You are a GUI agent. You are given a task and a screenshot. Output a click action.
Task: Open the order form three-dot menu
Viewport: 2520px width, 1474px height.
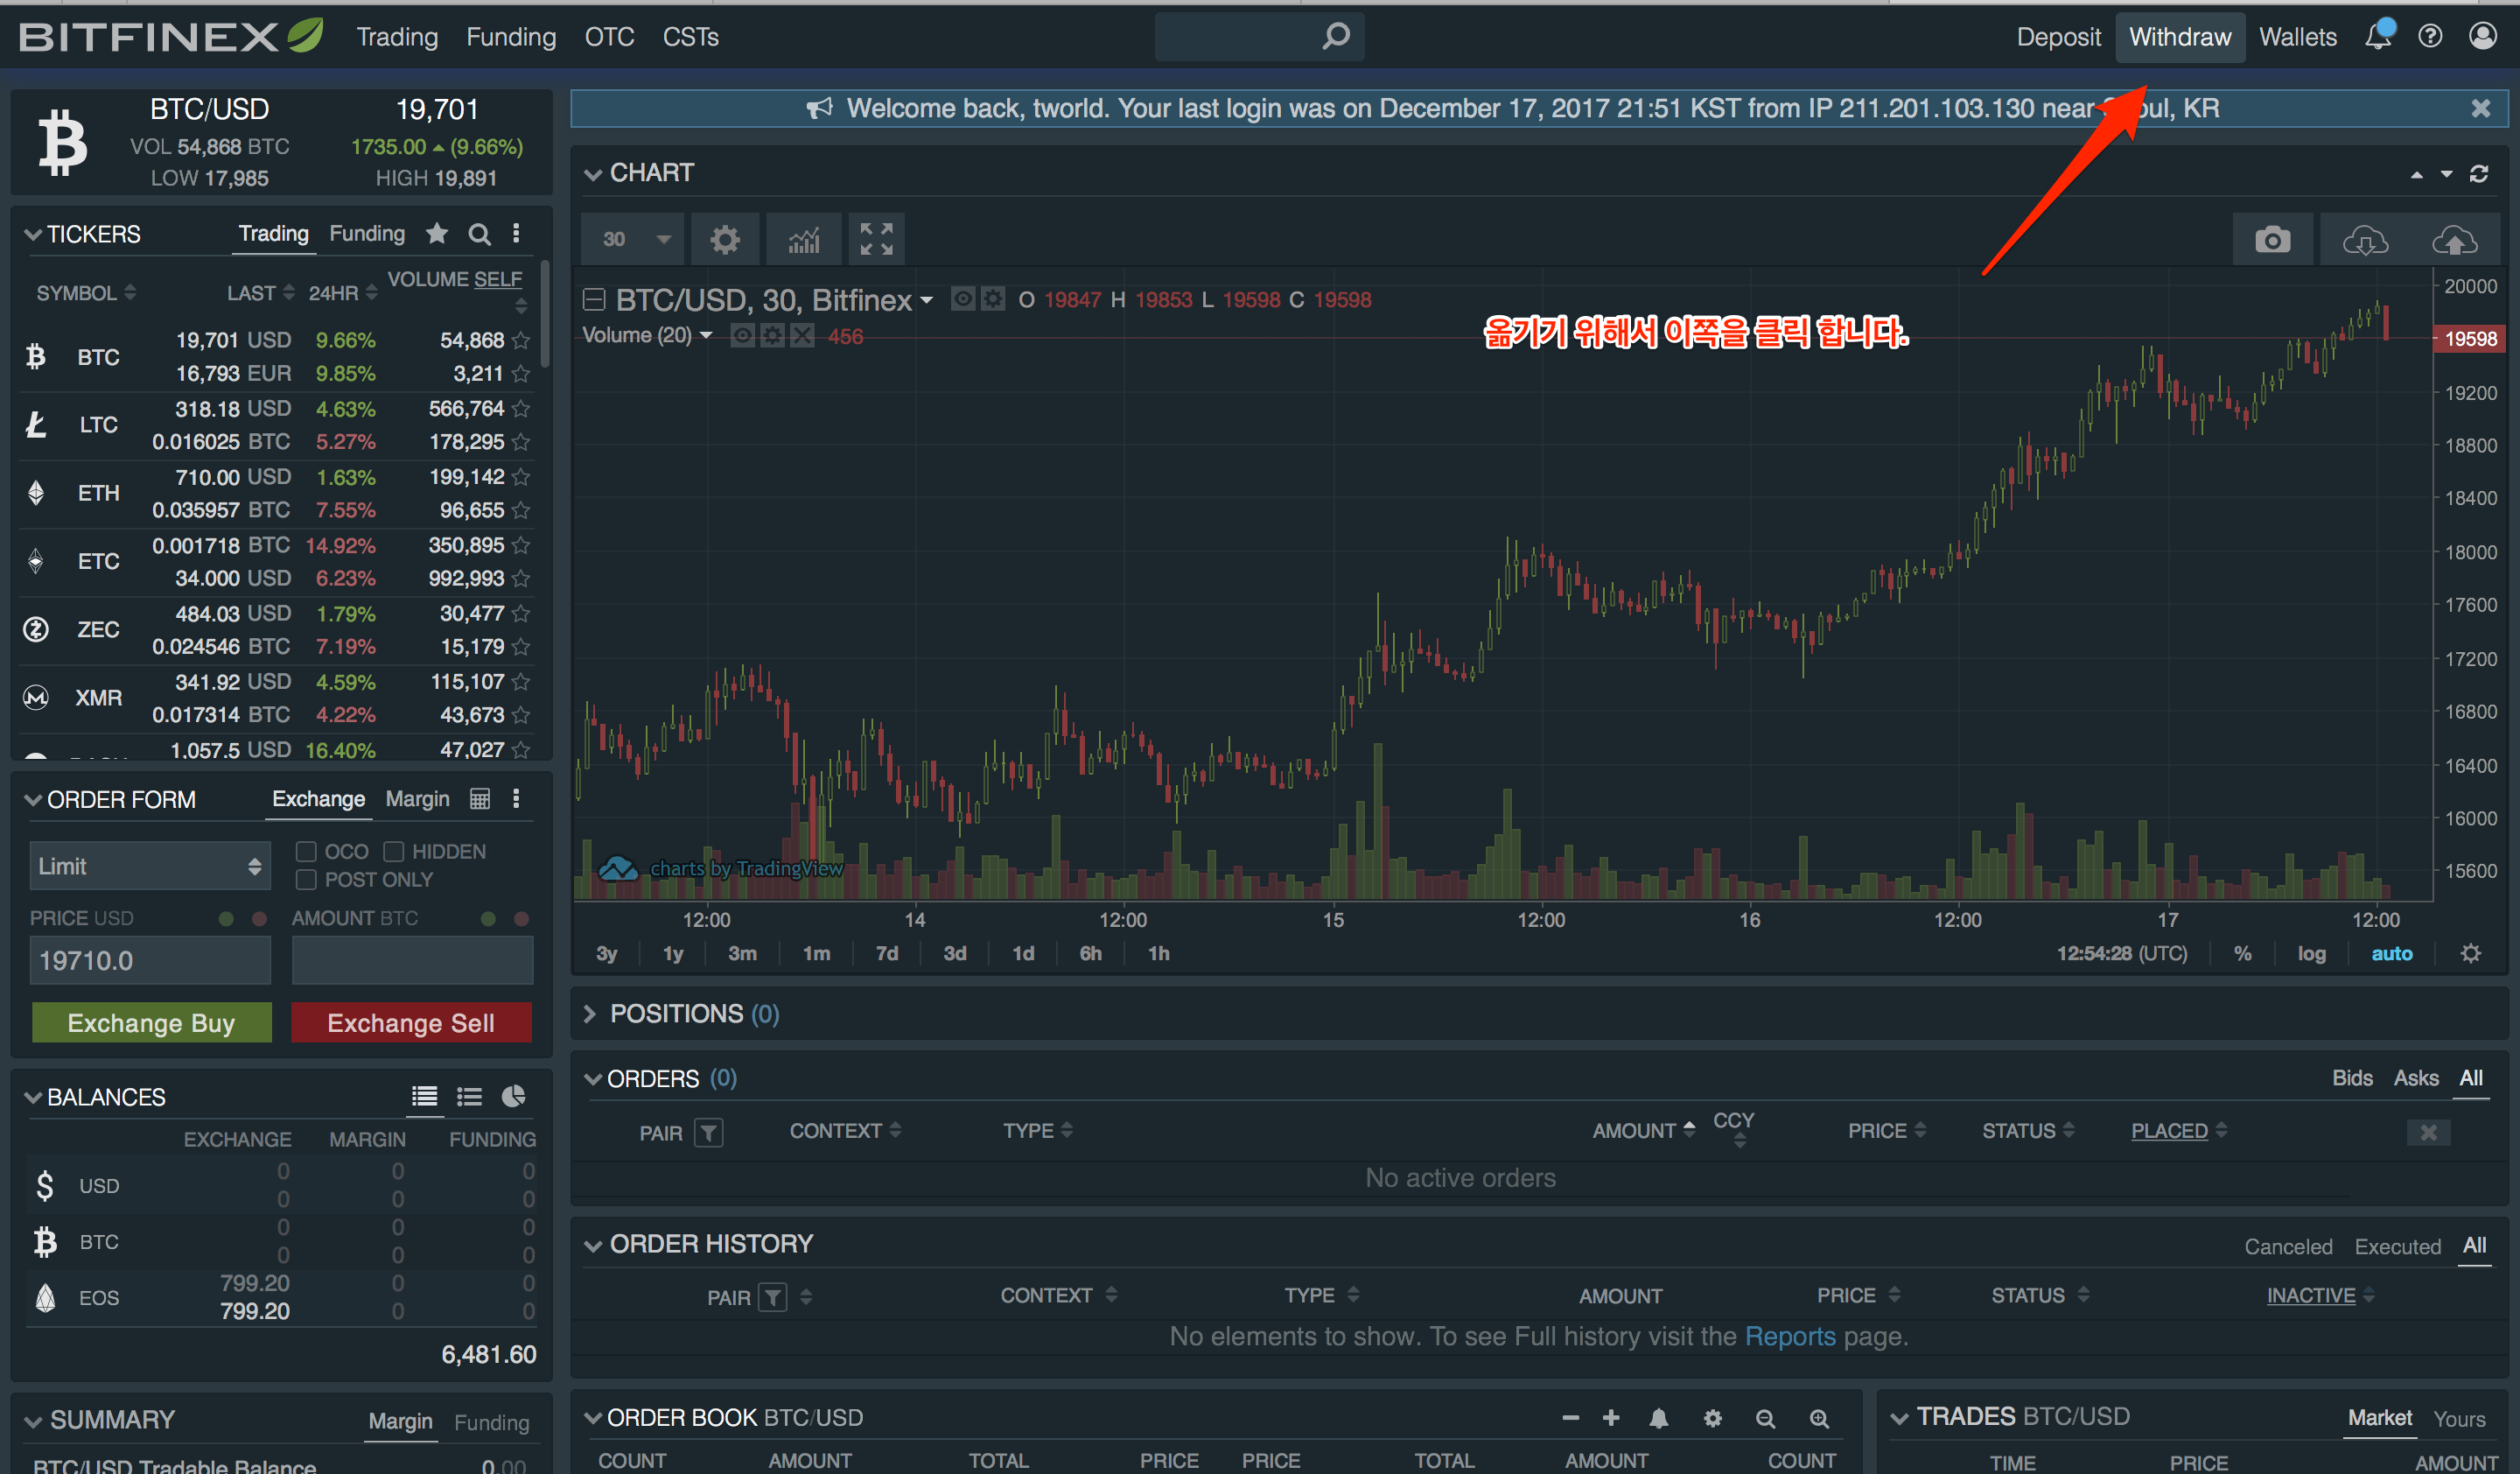coord(516,799)
